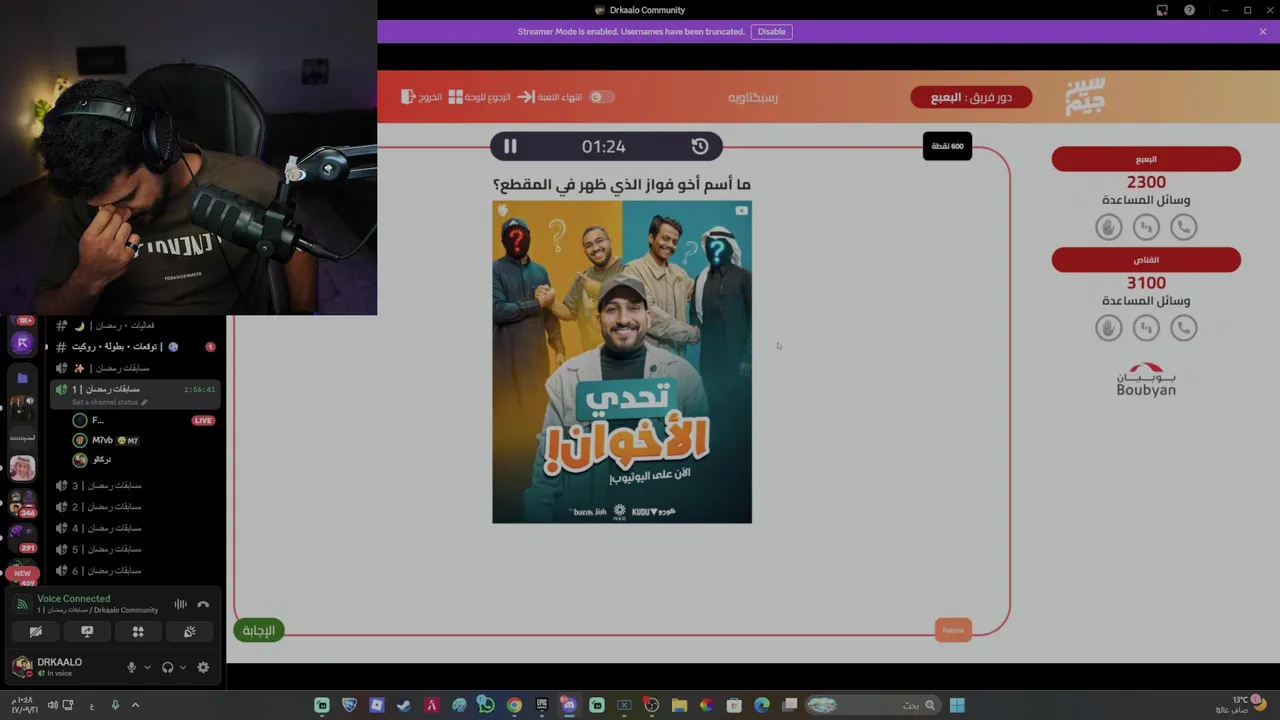Click the 600 نقطة points badge
The width and height of the screenshot is (1280, 720).
tap(947, 146)
